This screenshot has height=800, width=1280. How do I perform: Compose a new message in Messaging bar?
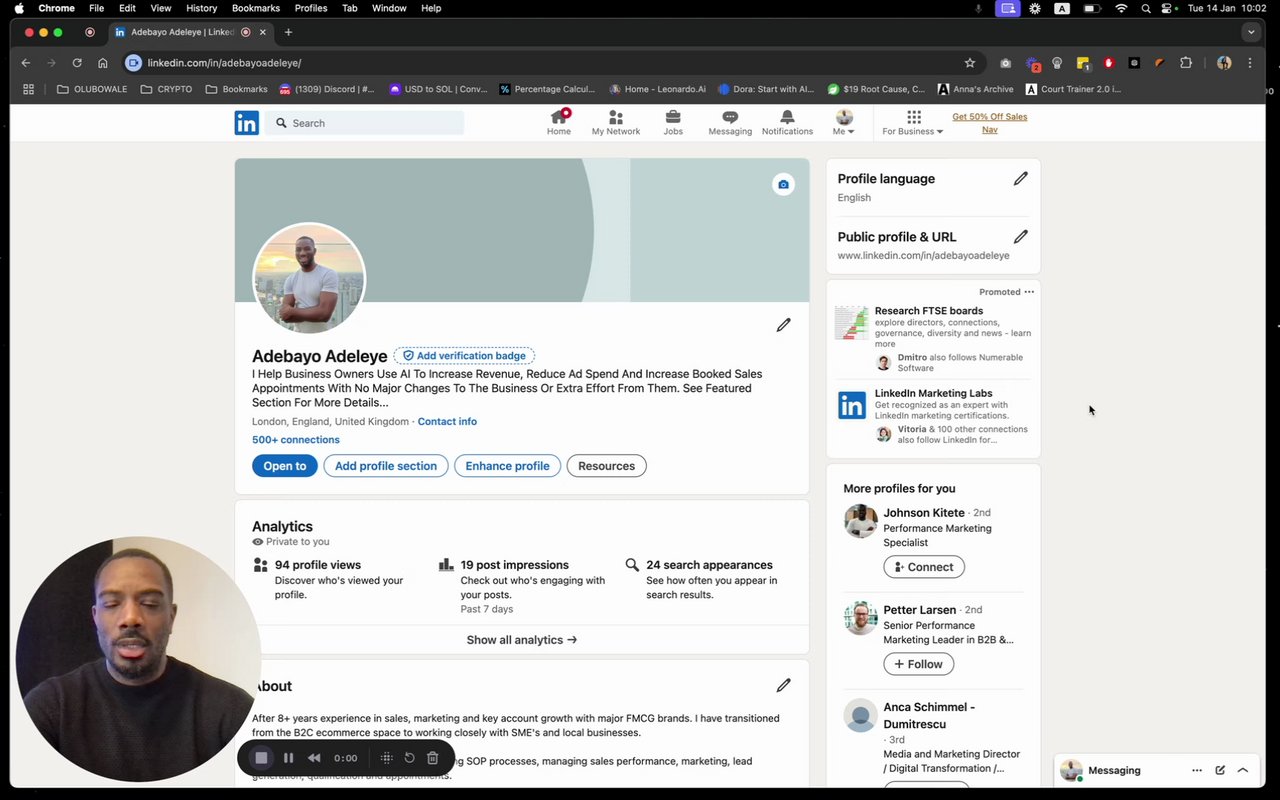point(1220,770)
